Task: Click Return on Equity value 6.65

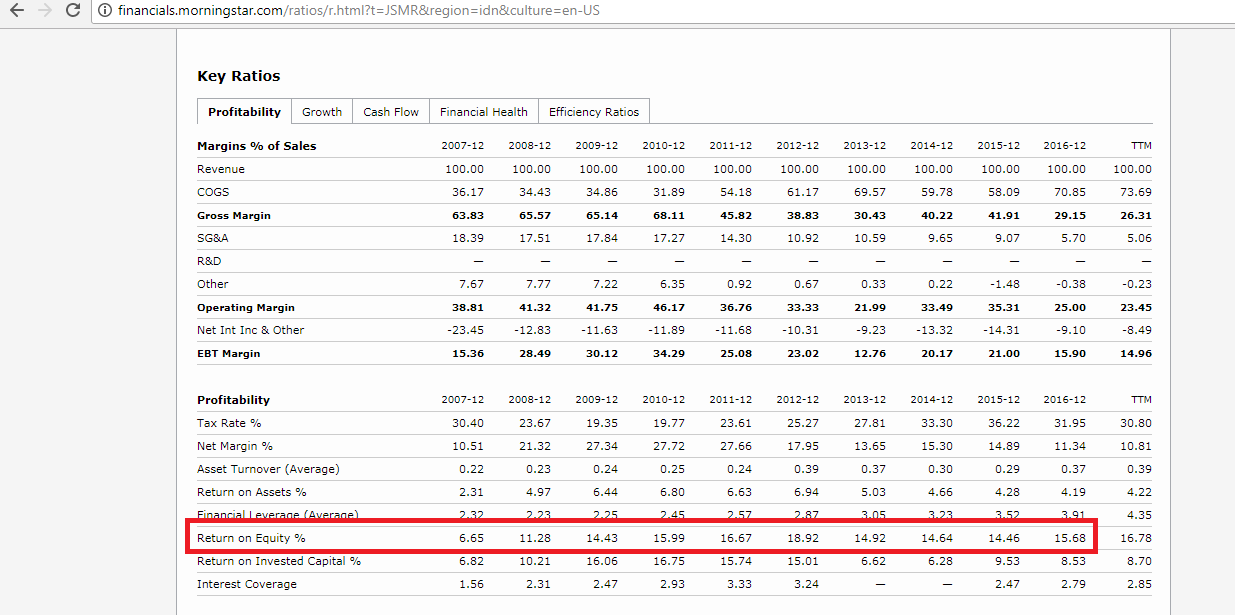Action: click(470, 538)
